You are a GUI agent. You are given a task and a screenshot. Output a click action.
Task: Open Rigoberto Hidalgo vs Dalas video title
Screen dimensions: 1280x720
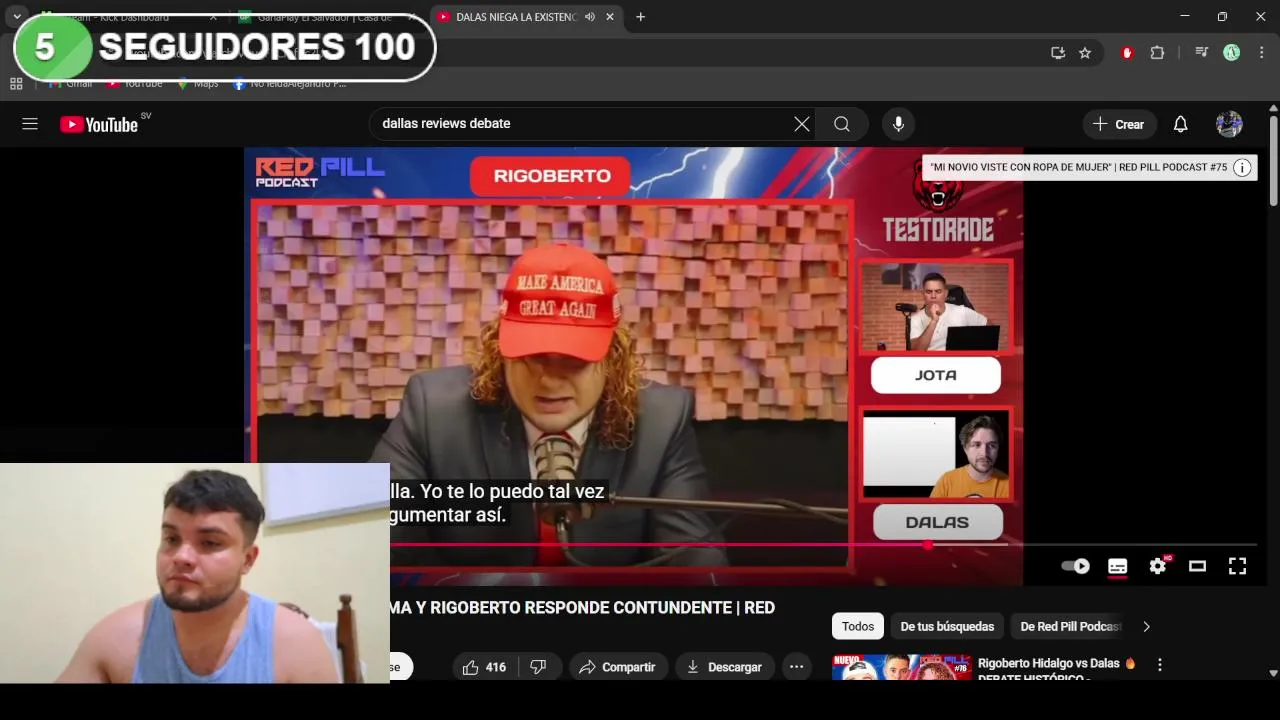tap(1057, 670)
